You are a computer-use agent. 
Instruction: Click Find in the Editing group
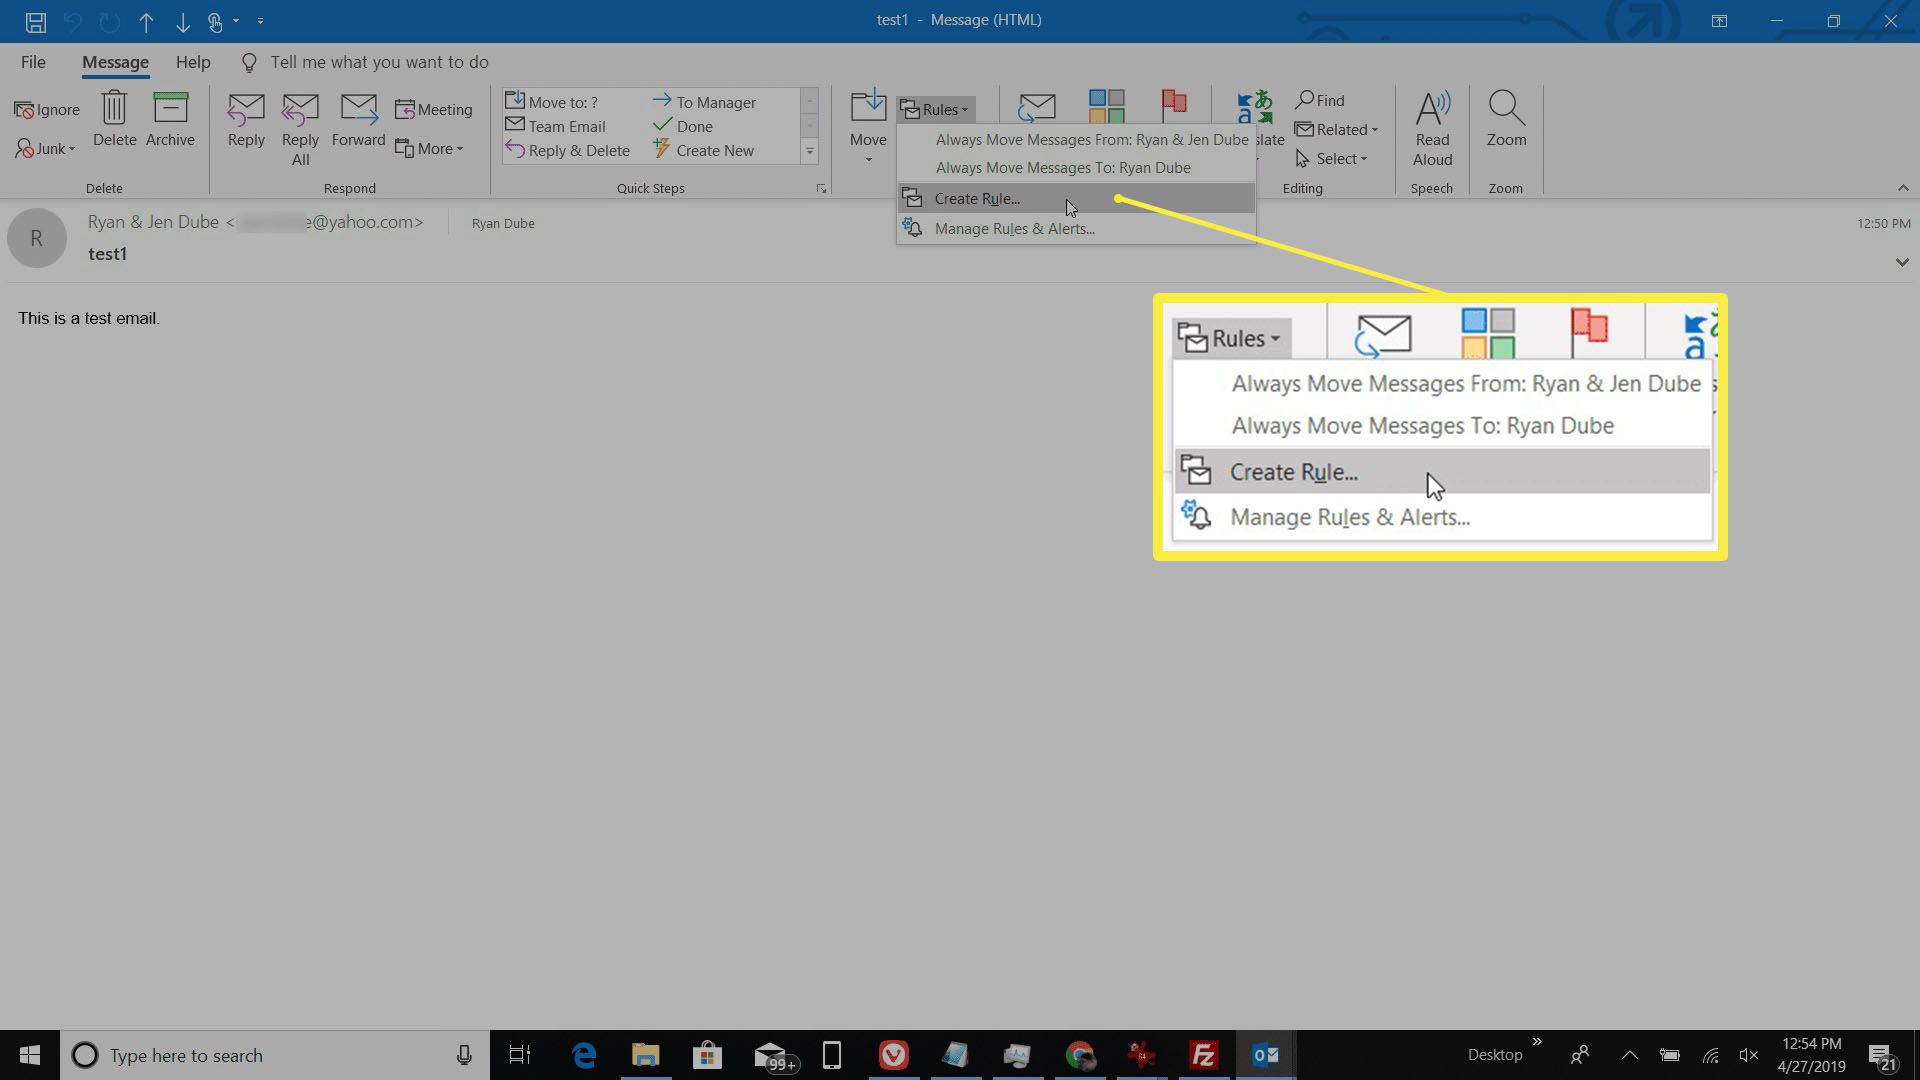pos(1320,100)
